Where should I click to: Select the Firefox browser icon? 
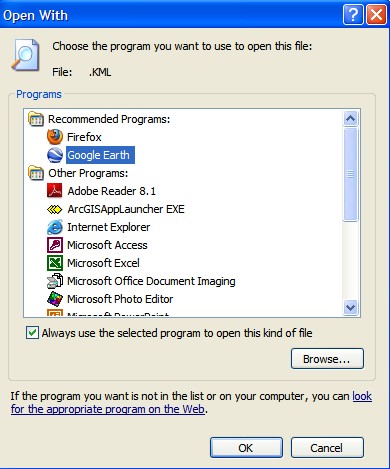(x=55, y=137)
